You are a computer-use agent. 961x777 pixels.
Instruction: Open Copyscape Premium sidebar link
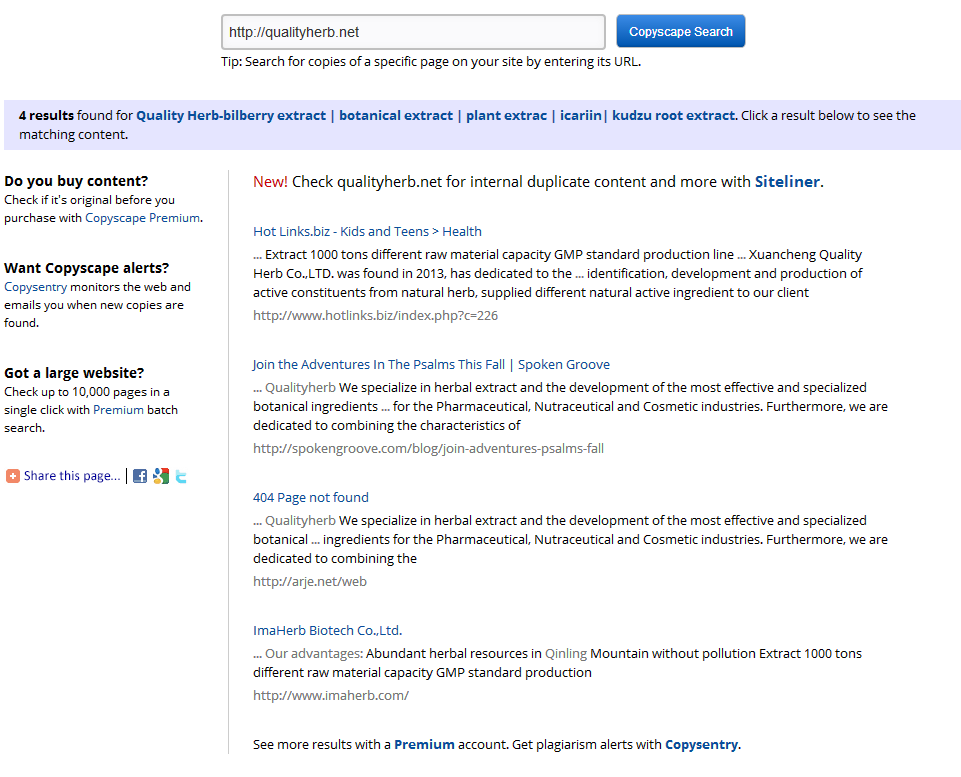142,218
